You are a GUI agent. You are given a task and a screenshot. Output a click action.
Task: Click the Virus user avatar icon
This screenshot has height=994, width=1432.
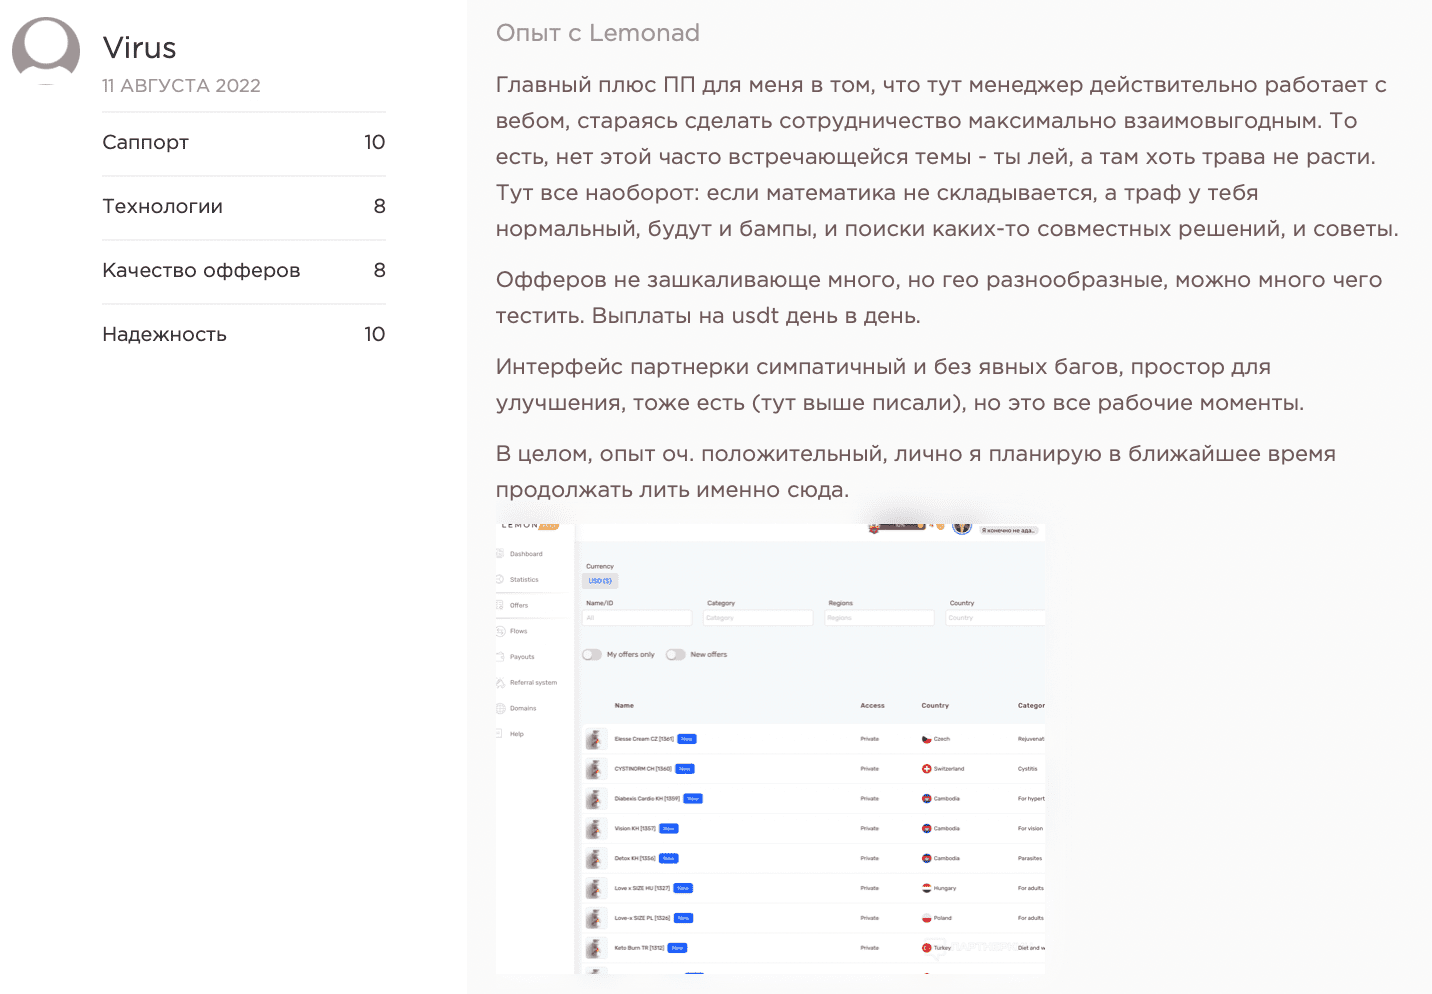(x=46, y=49)
